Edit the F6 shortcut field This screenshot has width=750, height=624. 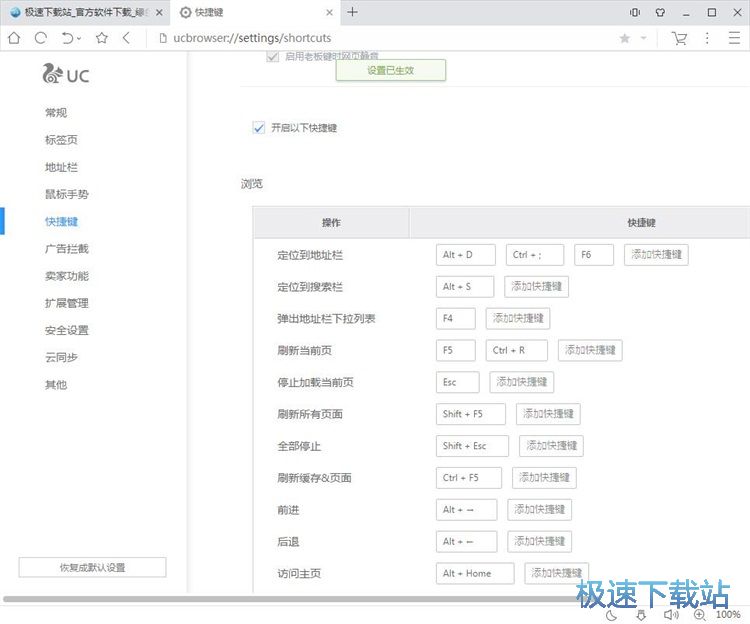tap(594, 255)
